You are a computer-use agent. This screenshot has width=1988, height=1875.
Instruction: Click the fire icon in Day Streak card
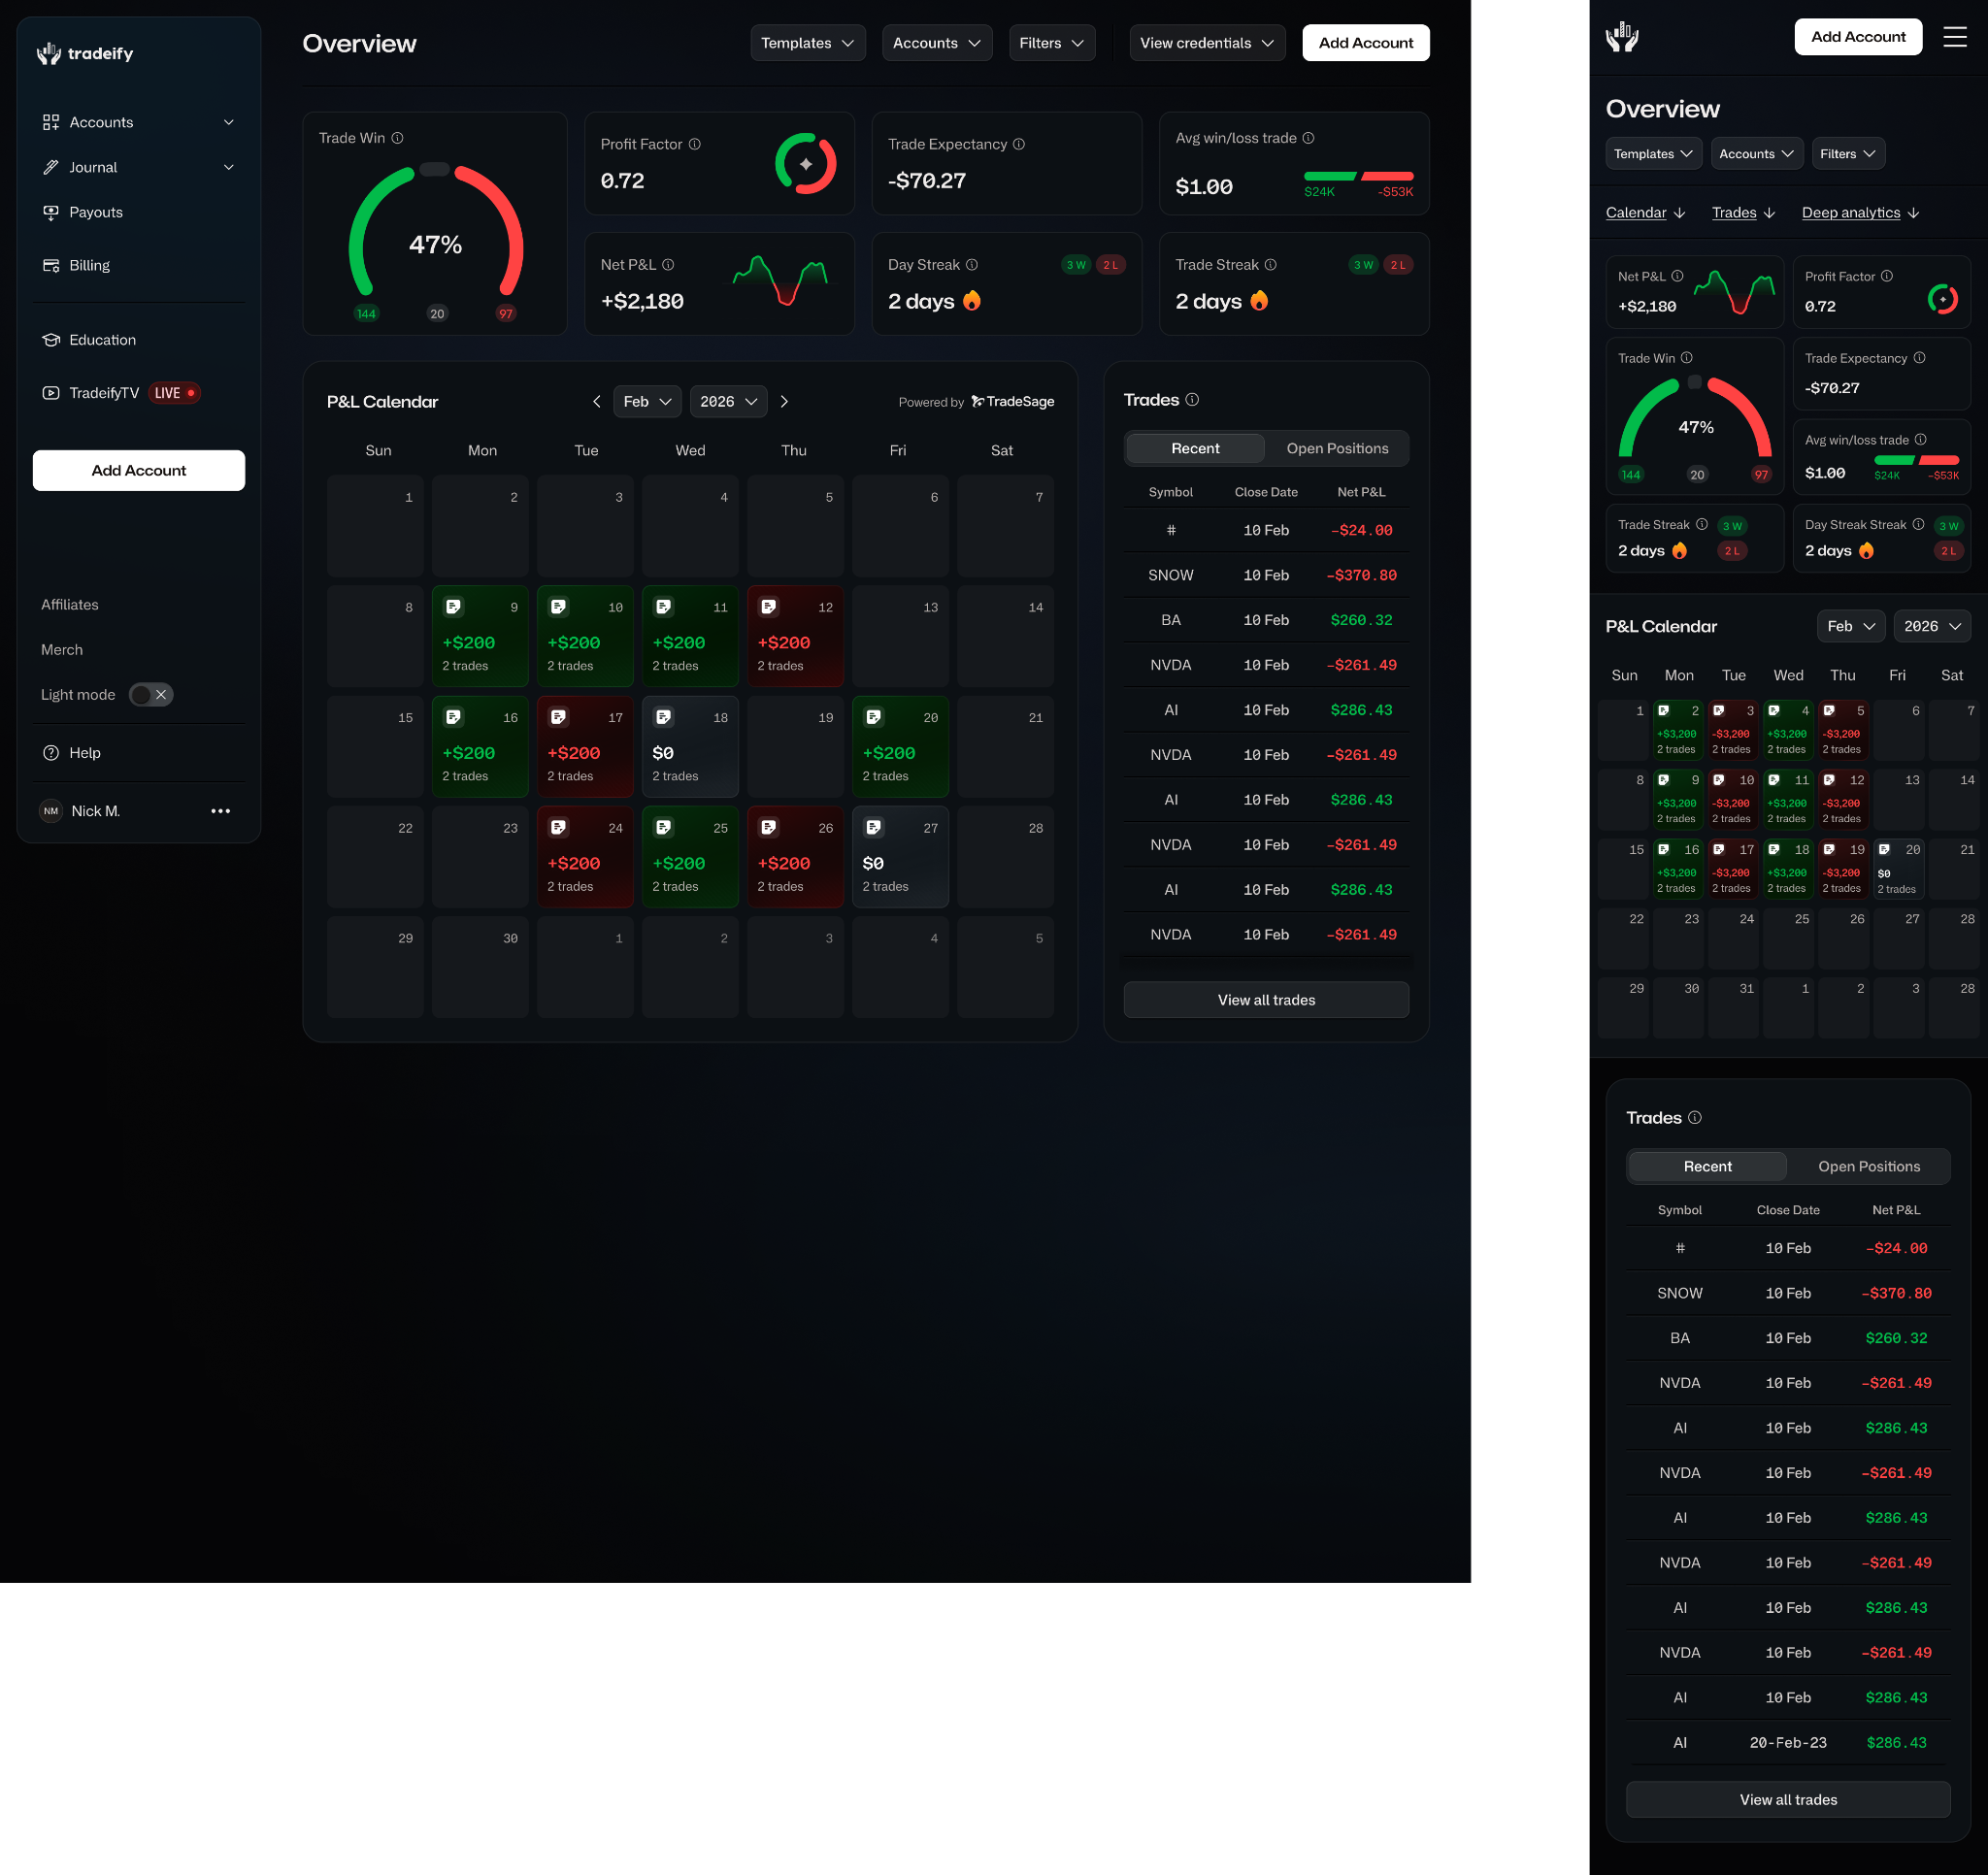point(972,300)
